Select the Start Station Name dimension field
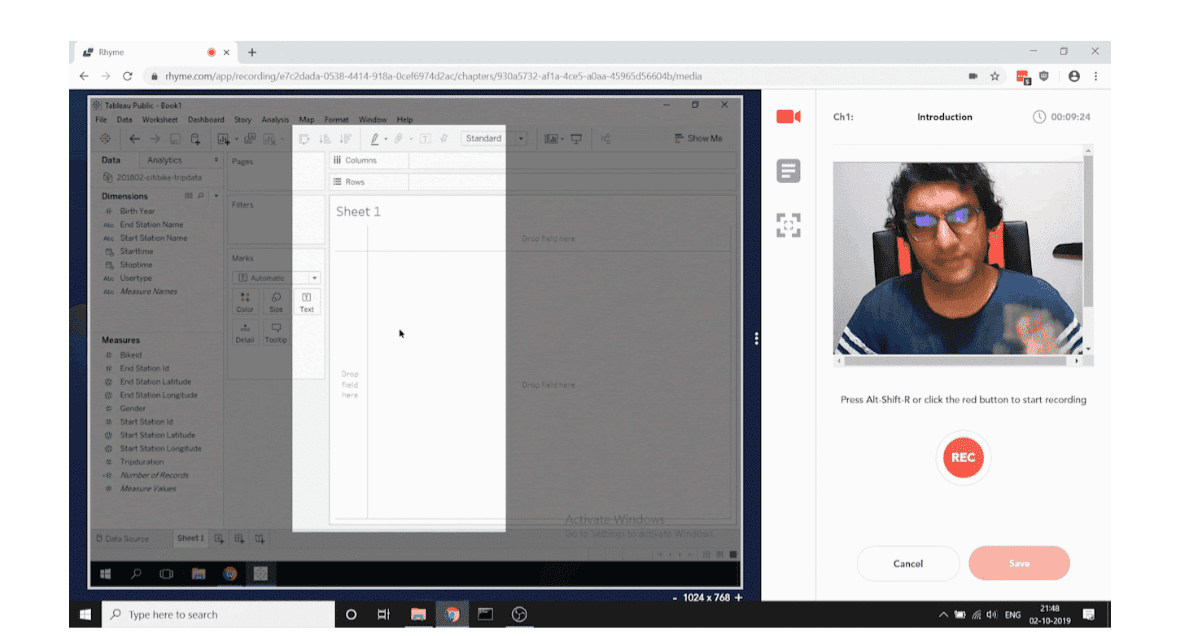Image resolution: width=1194 pixels, height=636 pixels. tap(153, 238)
